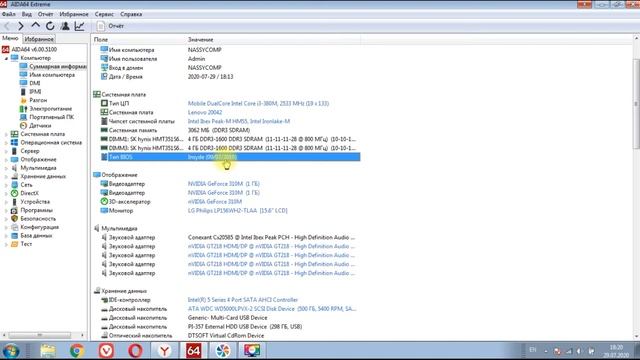
Task: Open the Lenovo 20042 motherboard link
Action: point(205,113)
